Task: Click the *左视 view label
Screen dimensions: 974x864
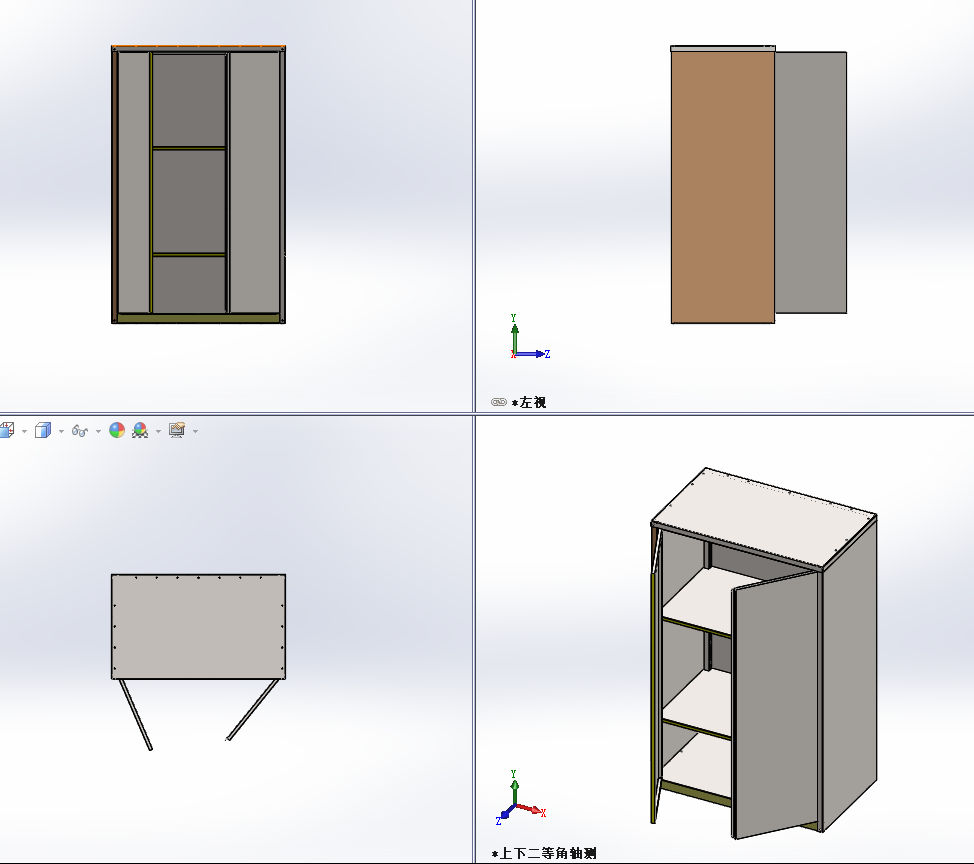Action: tap(529, 402)
